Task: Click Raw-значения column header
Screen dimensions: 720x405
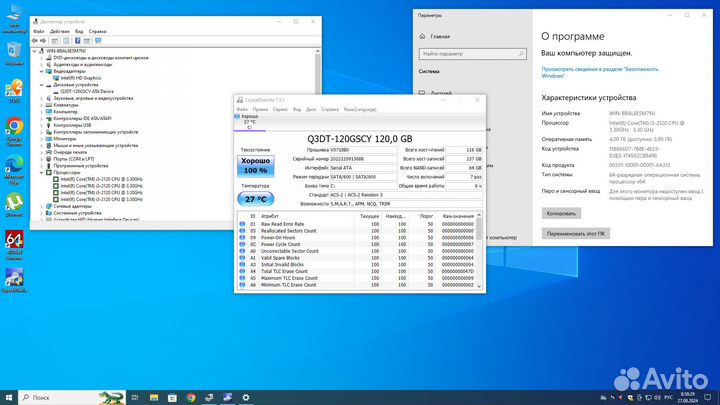Action: 457,216
